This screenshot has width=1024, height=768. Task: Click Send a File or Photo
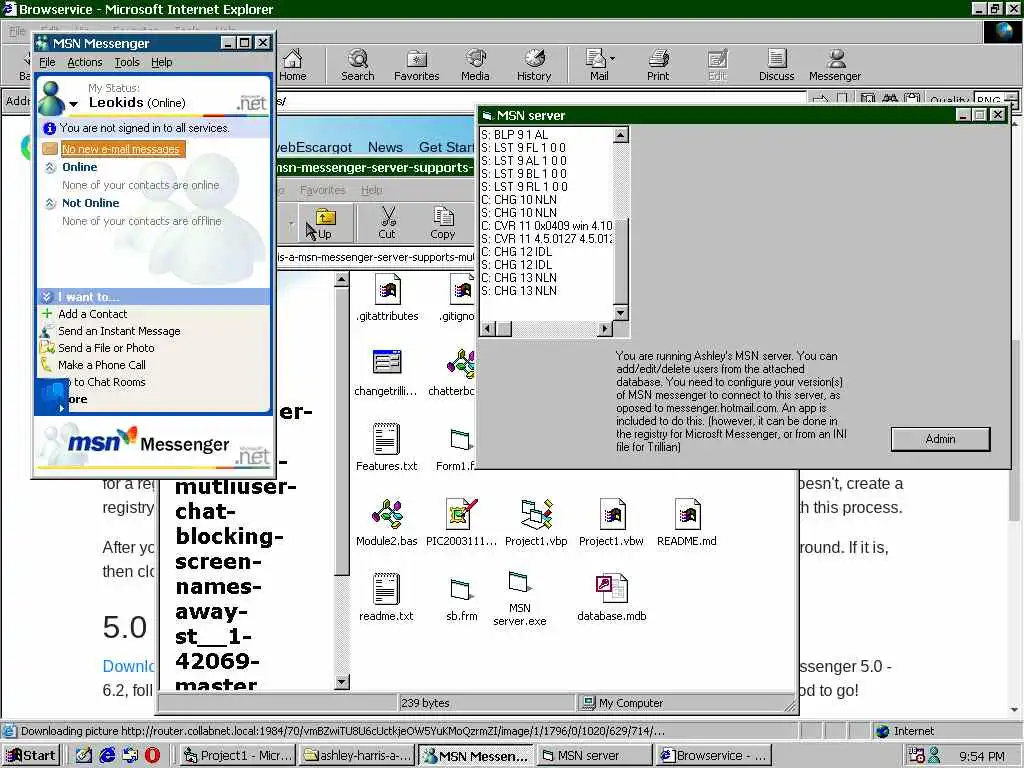(x=106, y=348)
